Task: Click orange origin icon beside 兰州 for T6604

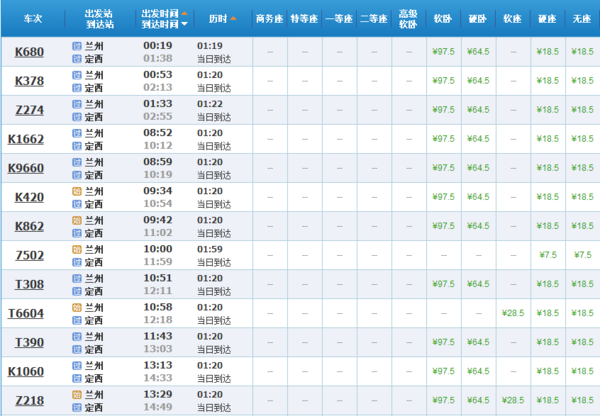Action: pyautogui.click(x=78, y=307)
